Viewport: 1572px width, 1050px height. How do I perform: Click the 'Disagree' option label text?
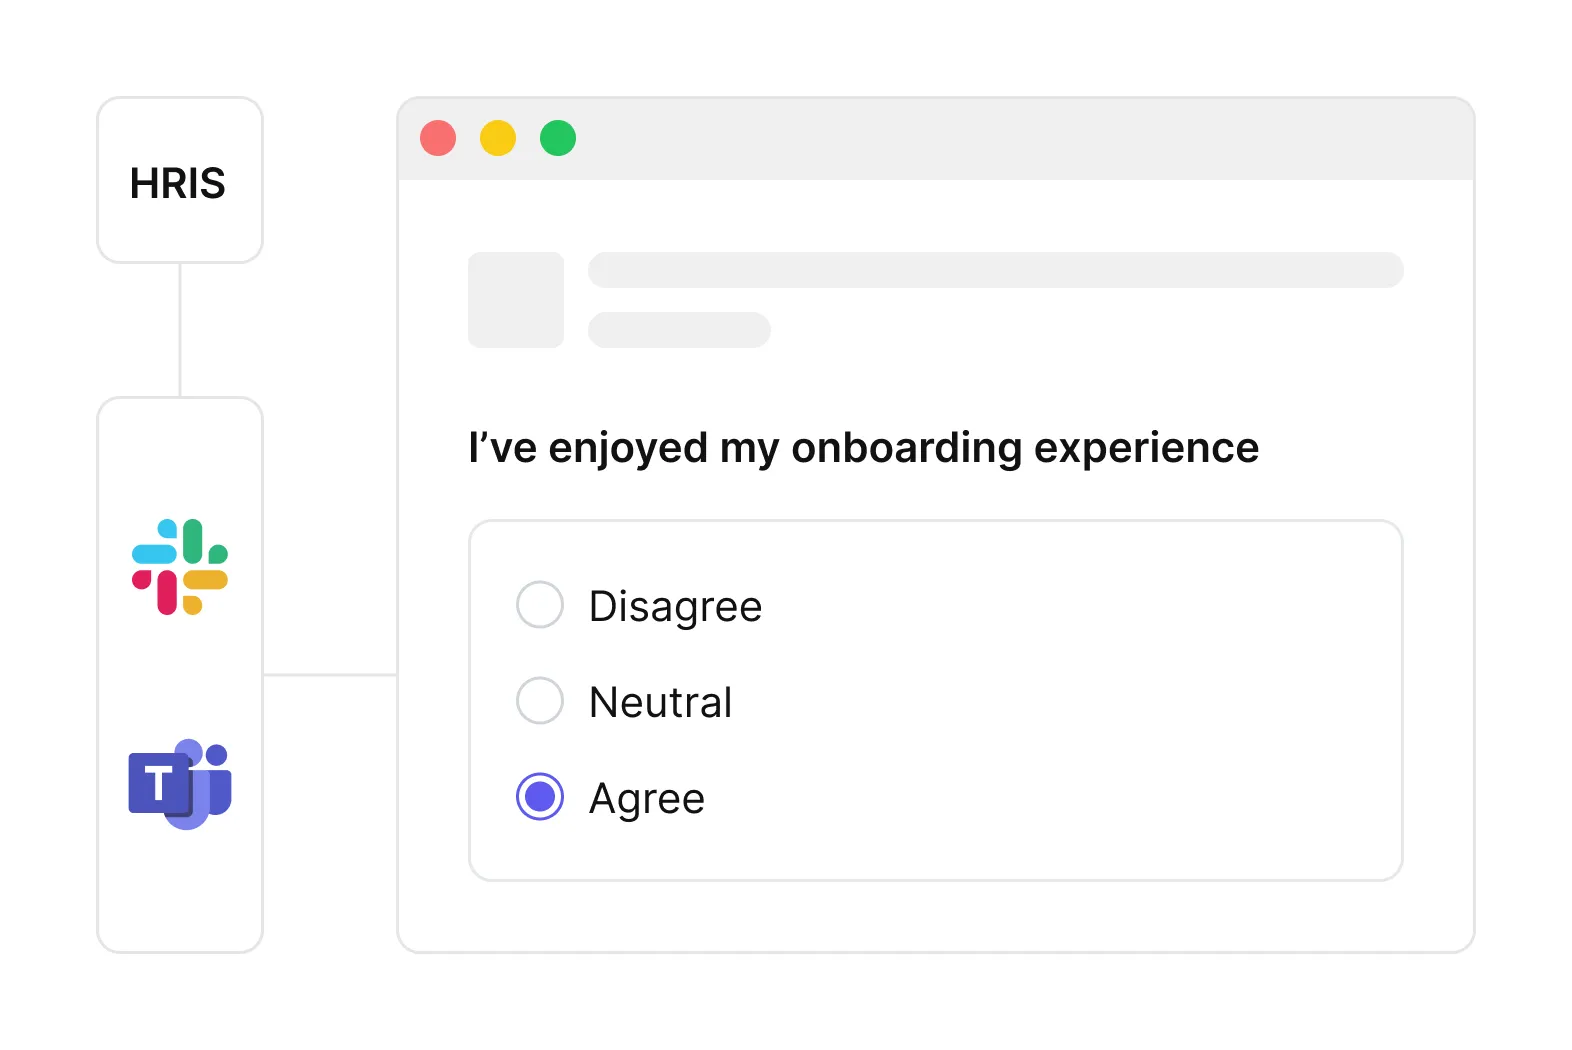tap(675, 607)
